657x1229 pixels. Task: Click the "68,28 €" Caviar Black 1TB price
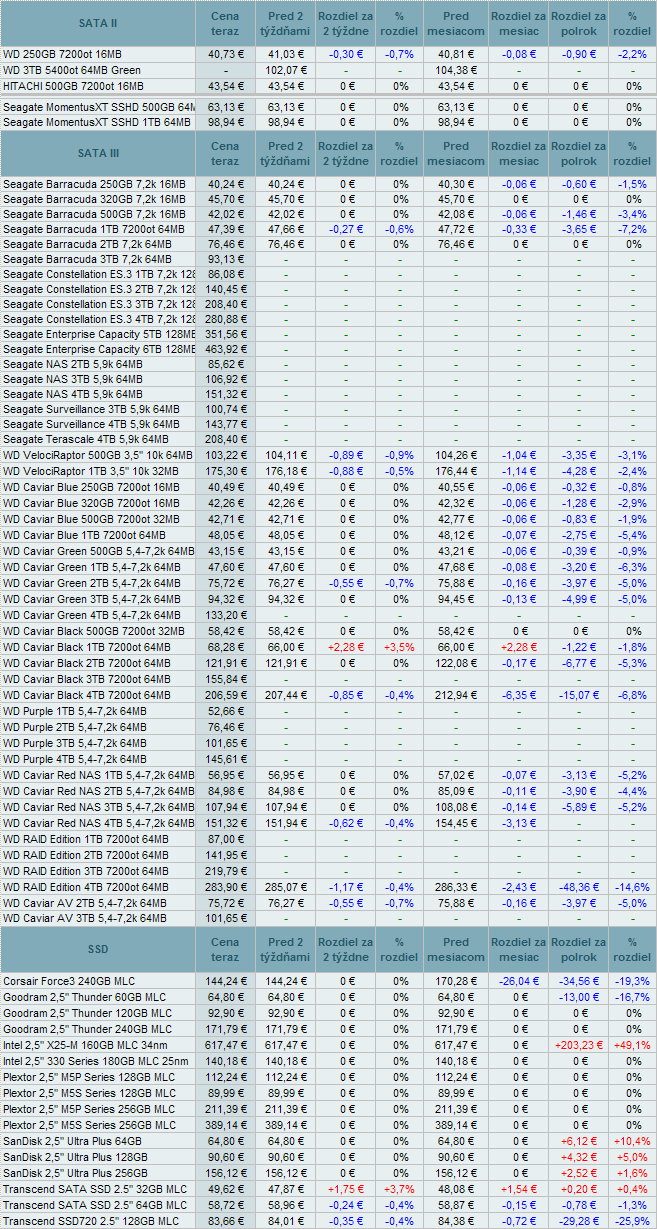tap(226, 647)
